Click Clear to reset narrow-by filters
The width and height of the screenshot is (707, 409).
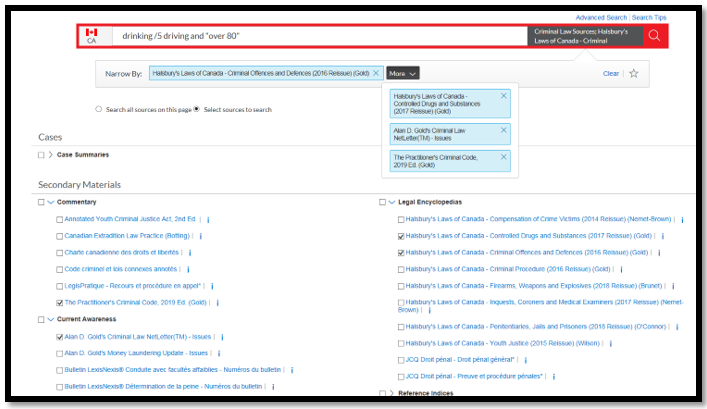click(x=610, y=73)
